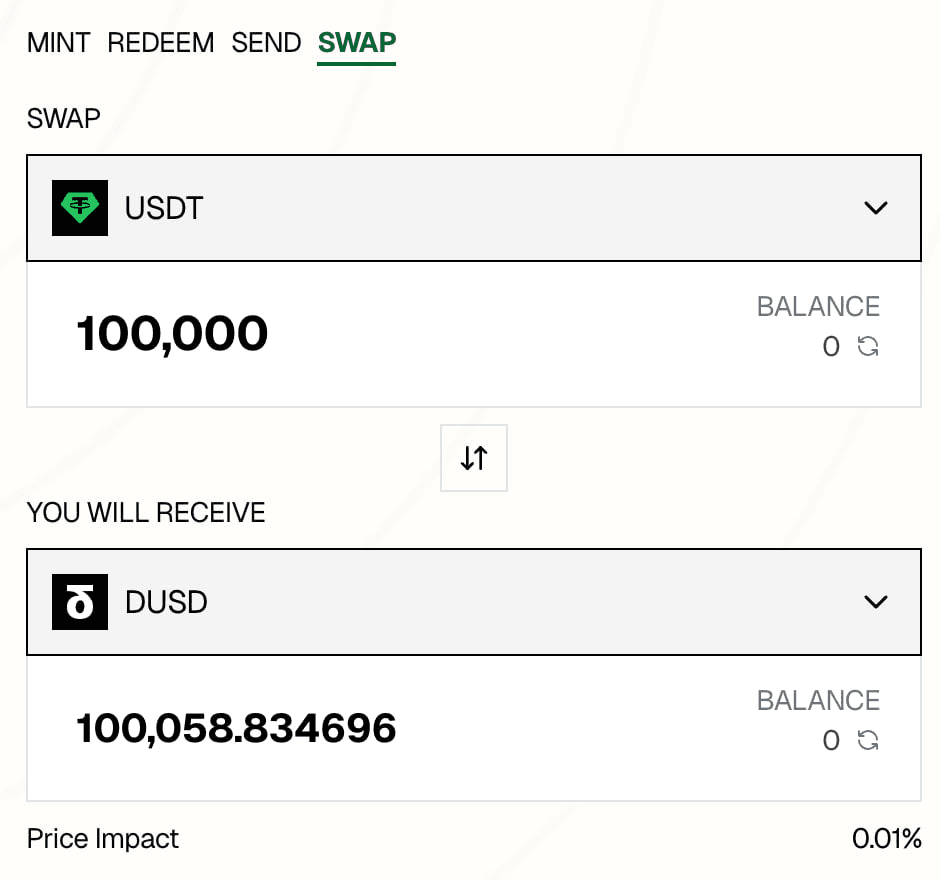Click the YOU WILL RECEIVE heading
Image resolution: width=940 pixels, height=880 pixels.
(x=146, y=513)
